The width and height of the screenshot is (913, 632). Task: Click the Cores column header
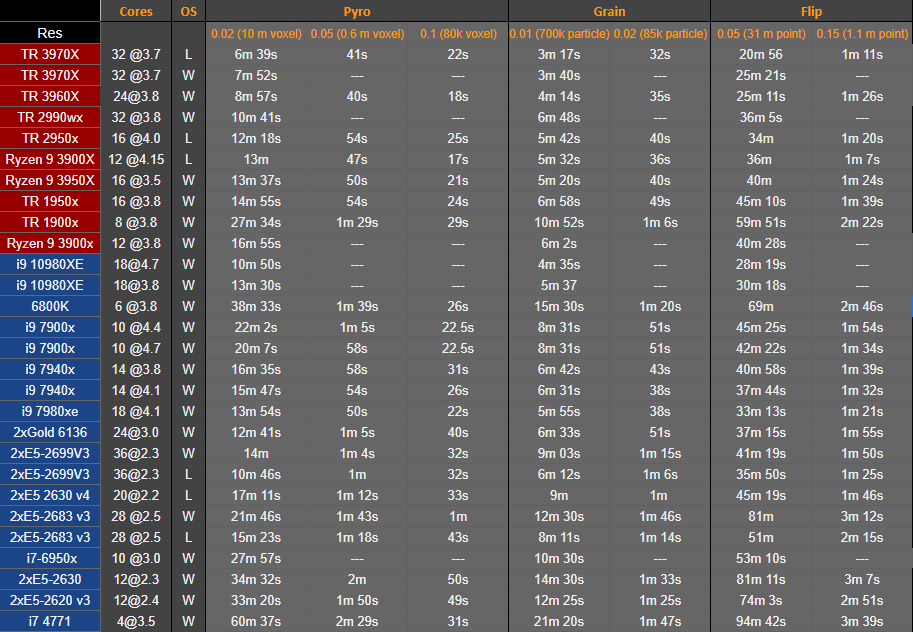(136, 12)
